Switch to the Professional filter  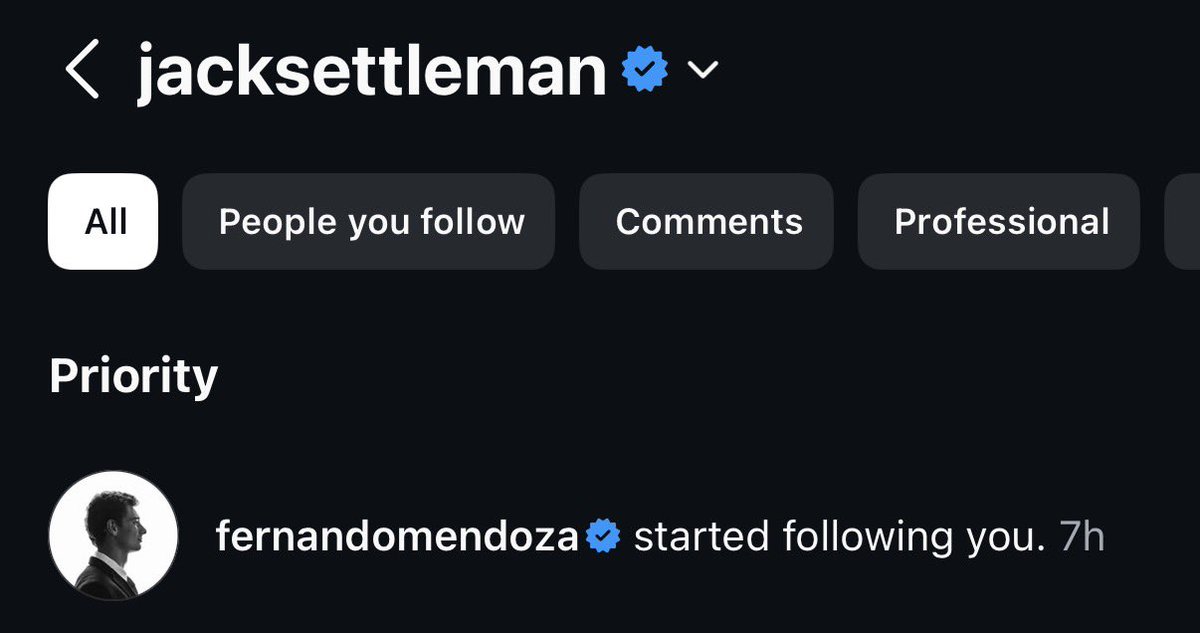pyautogui.click(x=1000, y=222)
